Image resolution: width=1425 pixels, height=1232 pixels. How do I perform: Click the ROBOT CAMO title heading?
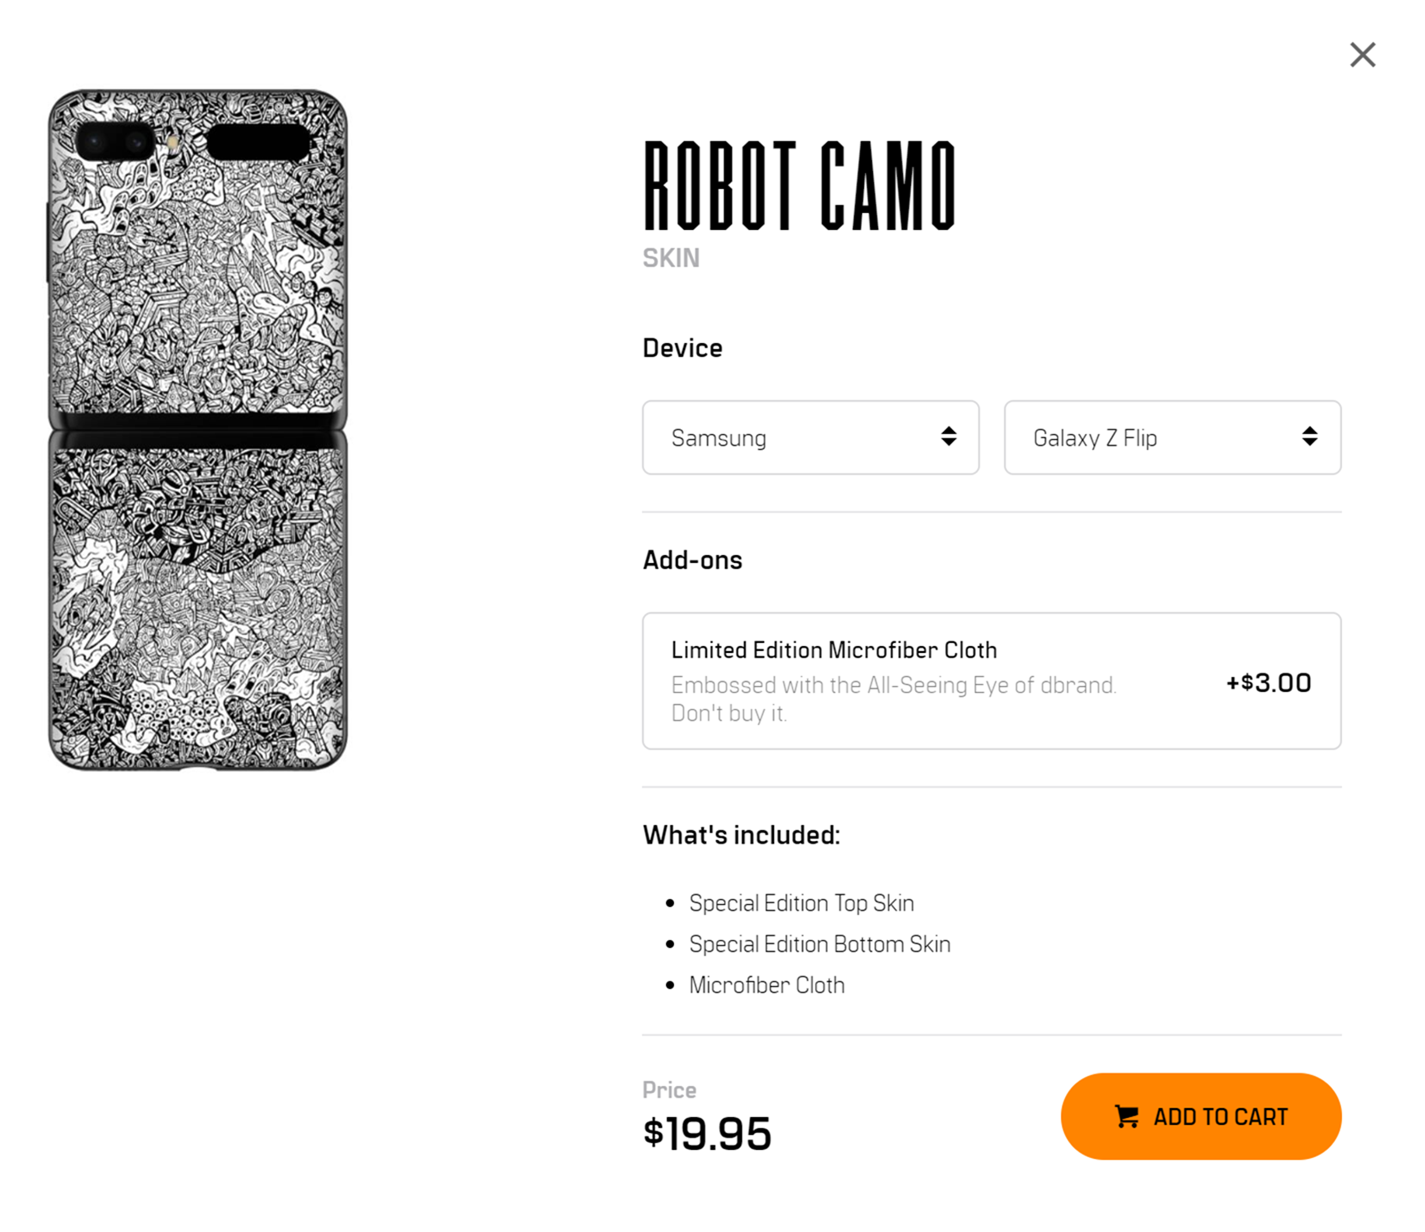[x=799, y=186]
